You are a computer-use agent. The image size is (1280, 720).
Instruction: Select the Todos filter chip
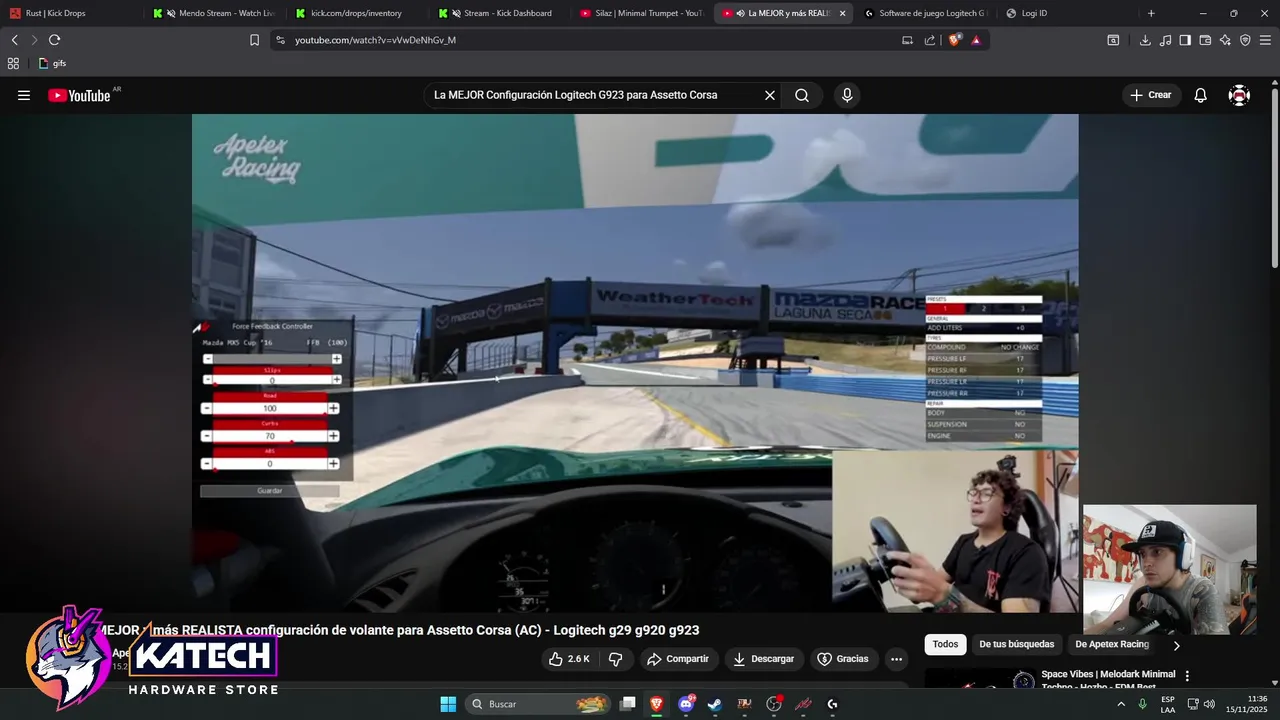[x=945, y=644]
